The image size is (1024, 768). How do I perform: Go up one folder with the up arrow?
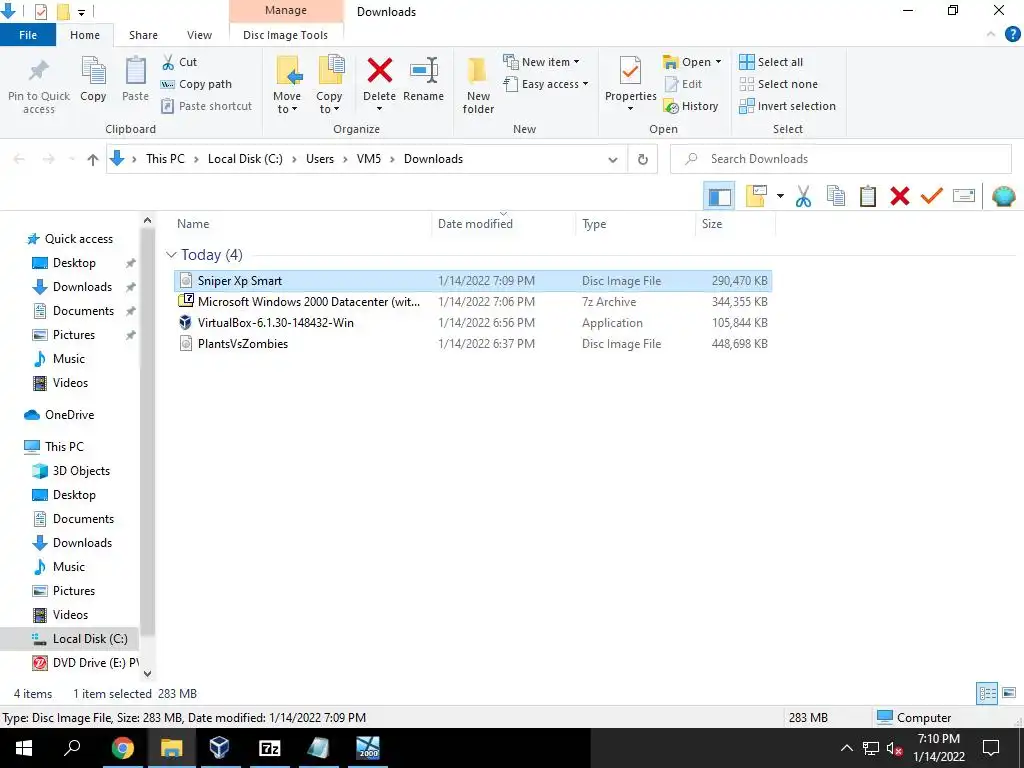92,159
